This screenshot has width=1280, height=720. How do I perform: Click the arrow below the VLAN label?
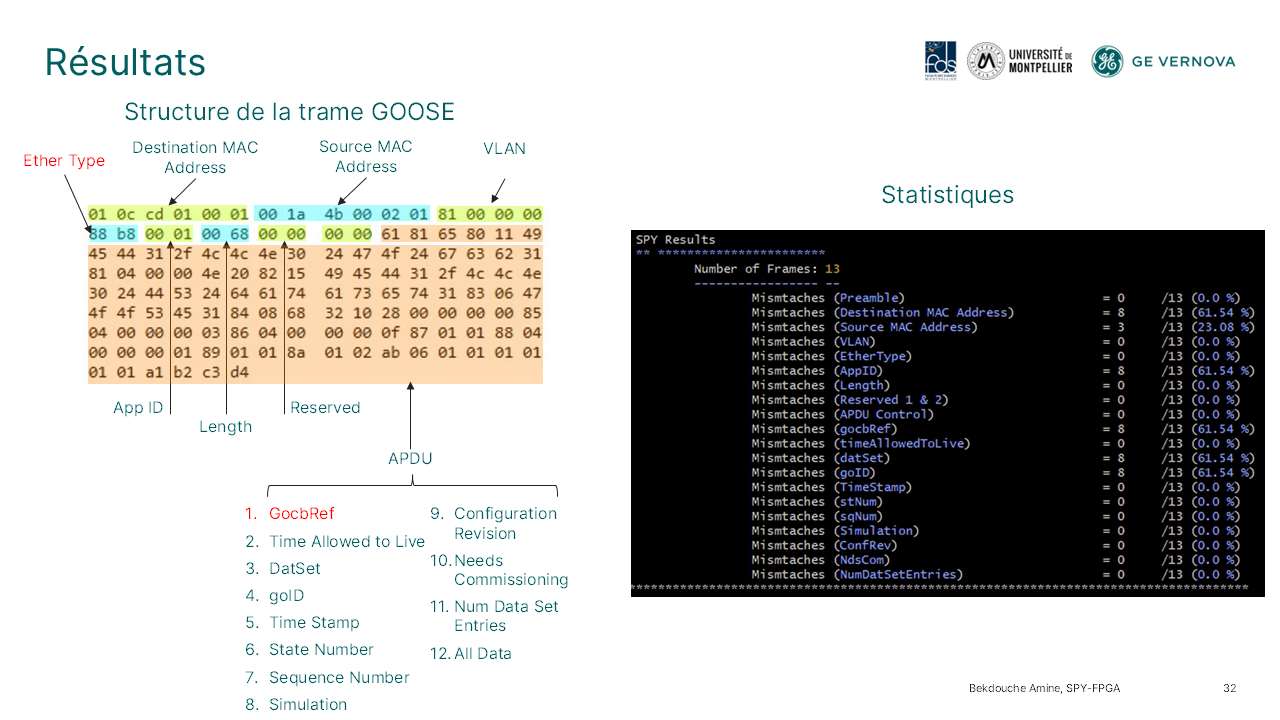(498, 189)
